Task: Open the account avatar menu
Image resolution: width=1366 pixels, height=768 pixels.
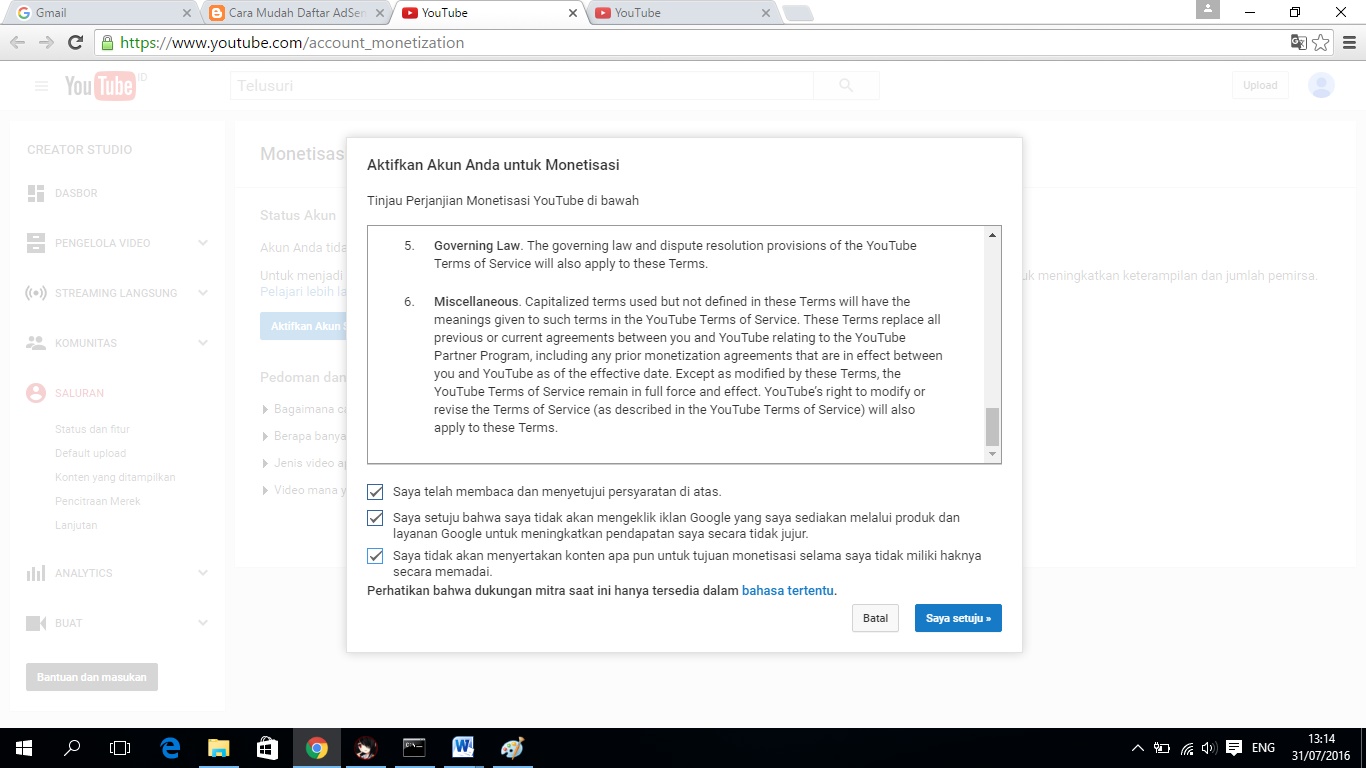Action: click(1321, 86)
